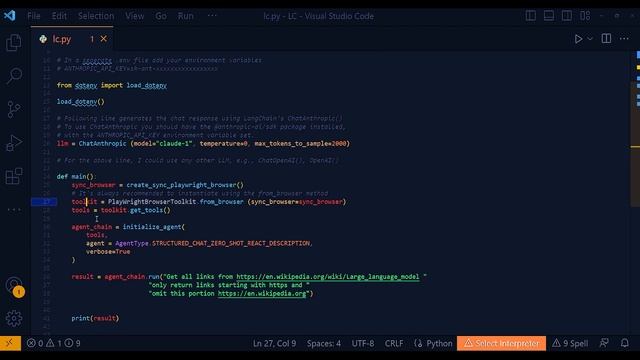The image size is (640, 360).
Task: Change file encoding UTF-8
Action: (363, 343)
